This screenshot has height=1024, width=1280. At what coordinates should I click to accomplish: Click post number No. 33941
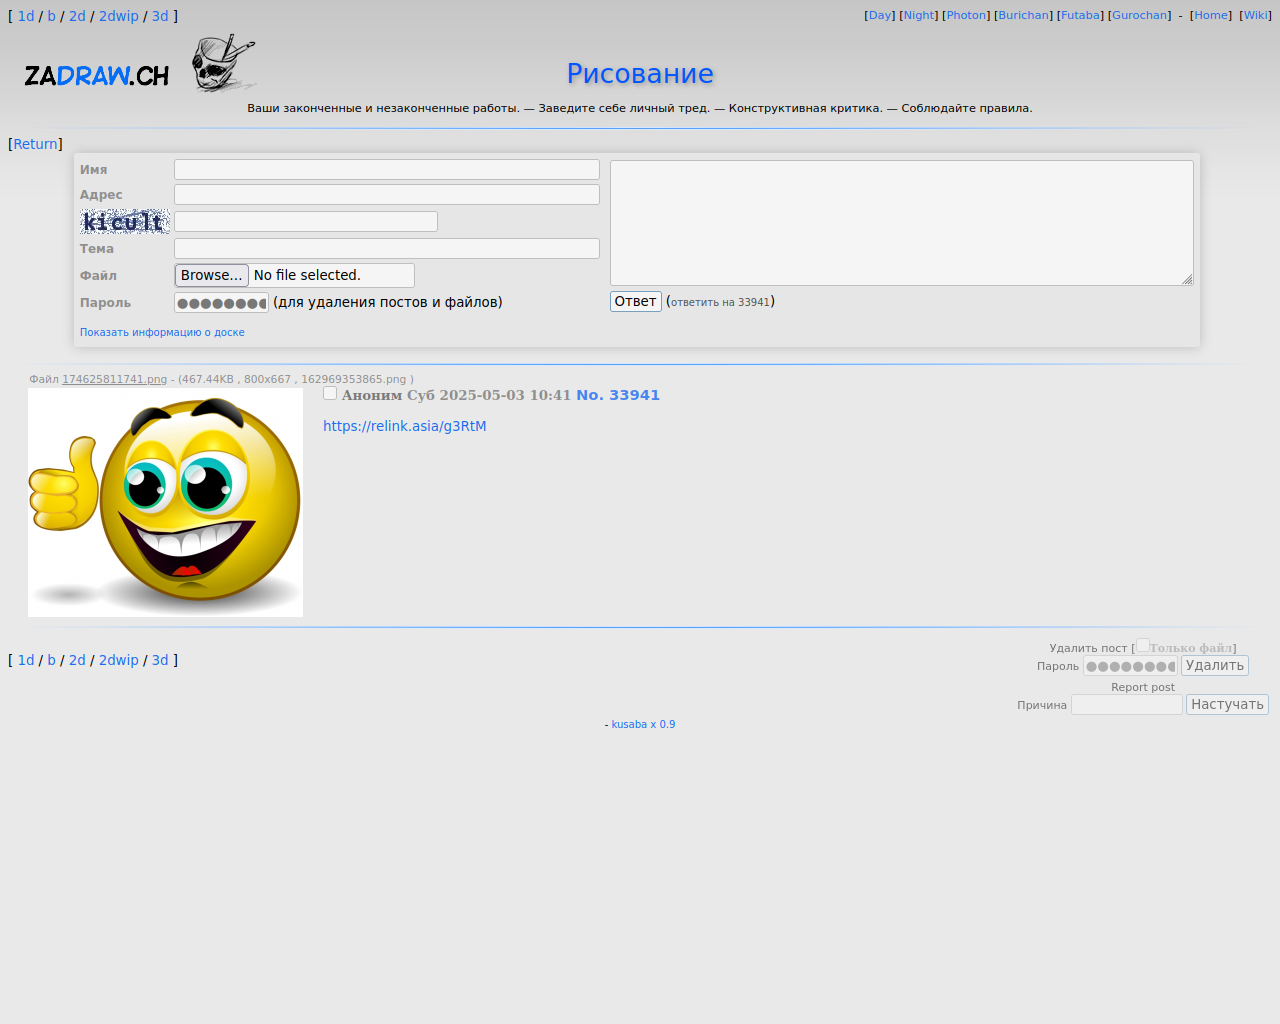[618, 395]
